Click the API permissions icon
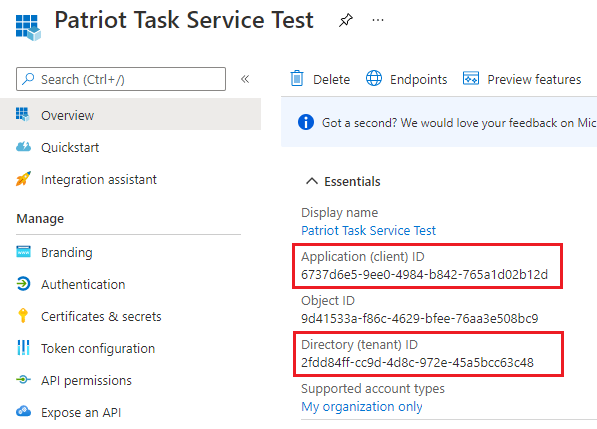This screenshot has height=429, width=597. pyautogui.click(x=23, y=380)
